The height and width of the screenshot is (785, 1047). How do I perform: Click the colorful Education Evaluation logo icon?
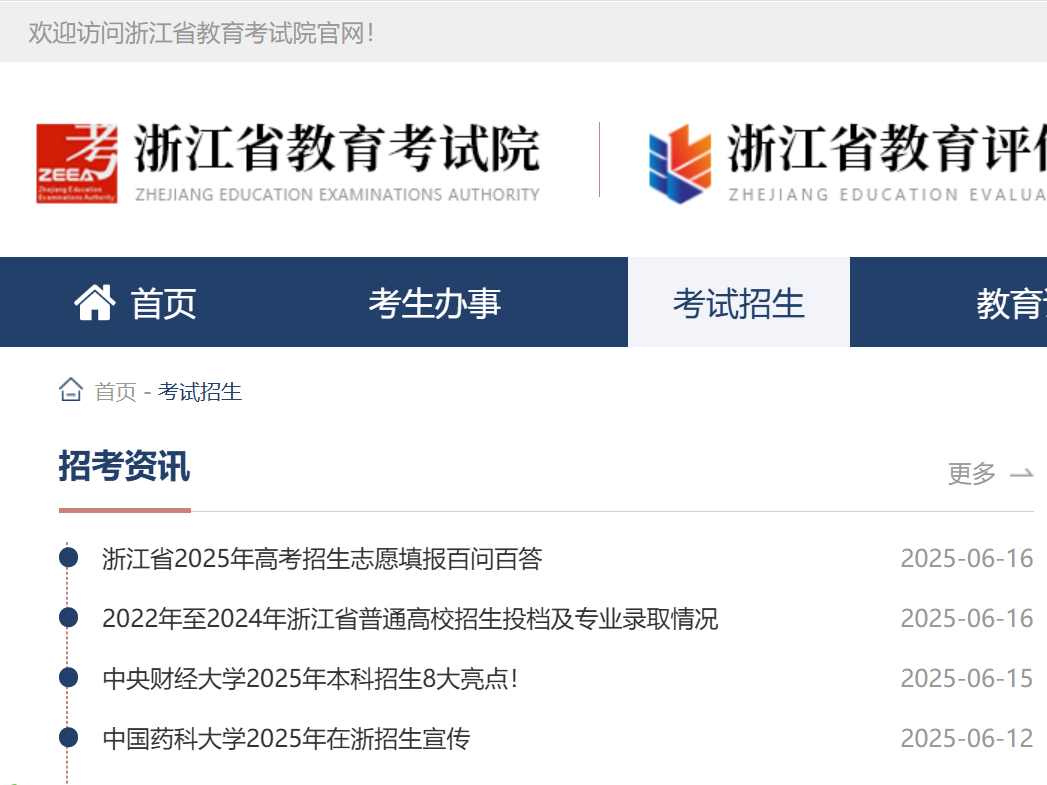click(x=680, y=164)
